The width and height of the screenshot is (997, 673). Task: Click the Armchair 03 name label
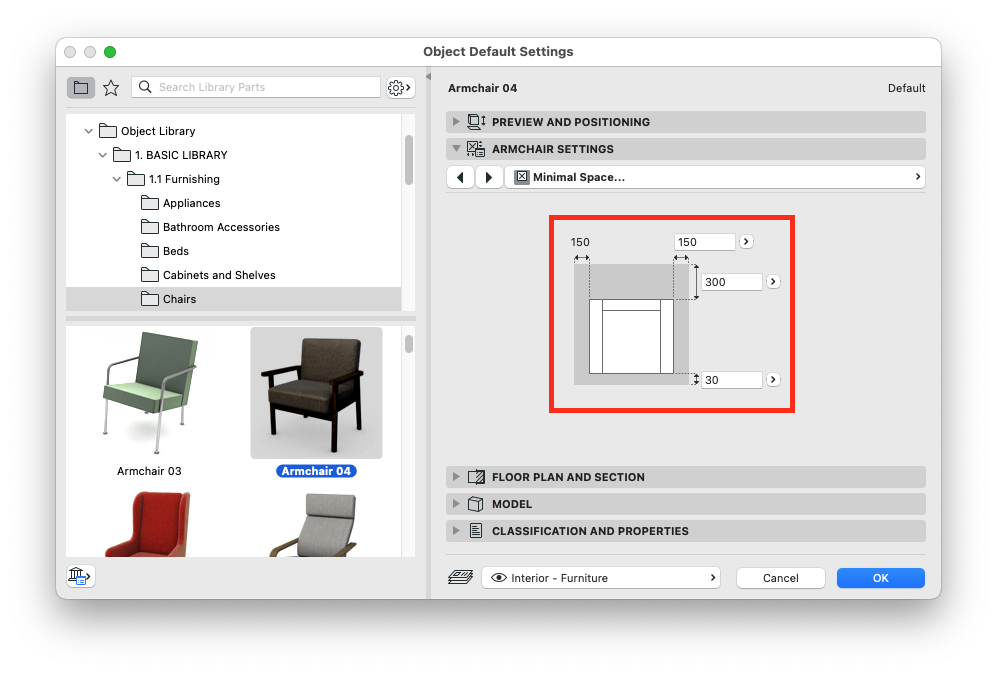coord(149,471)
